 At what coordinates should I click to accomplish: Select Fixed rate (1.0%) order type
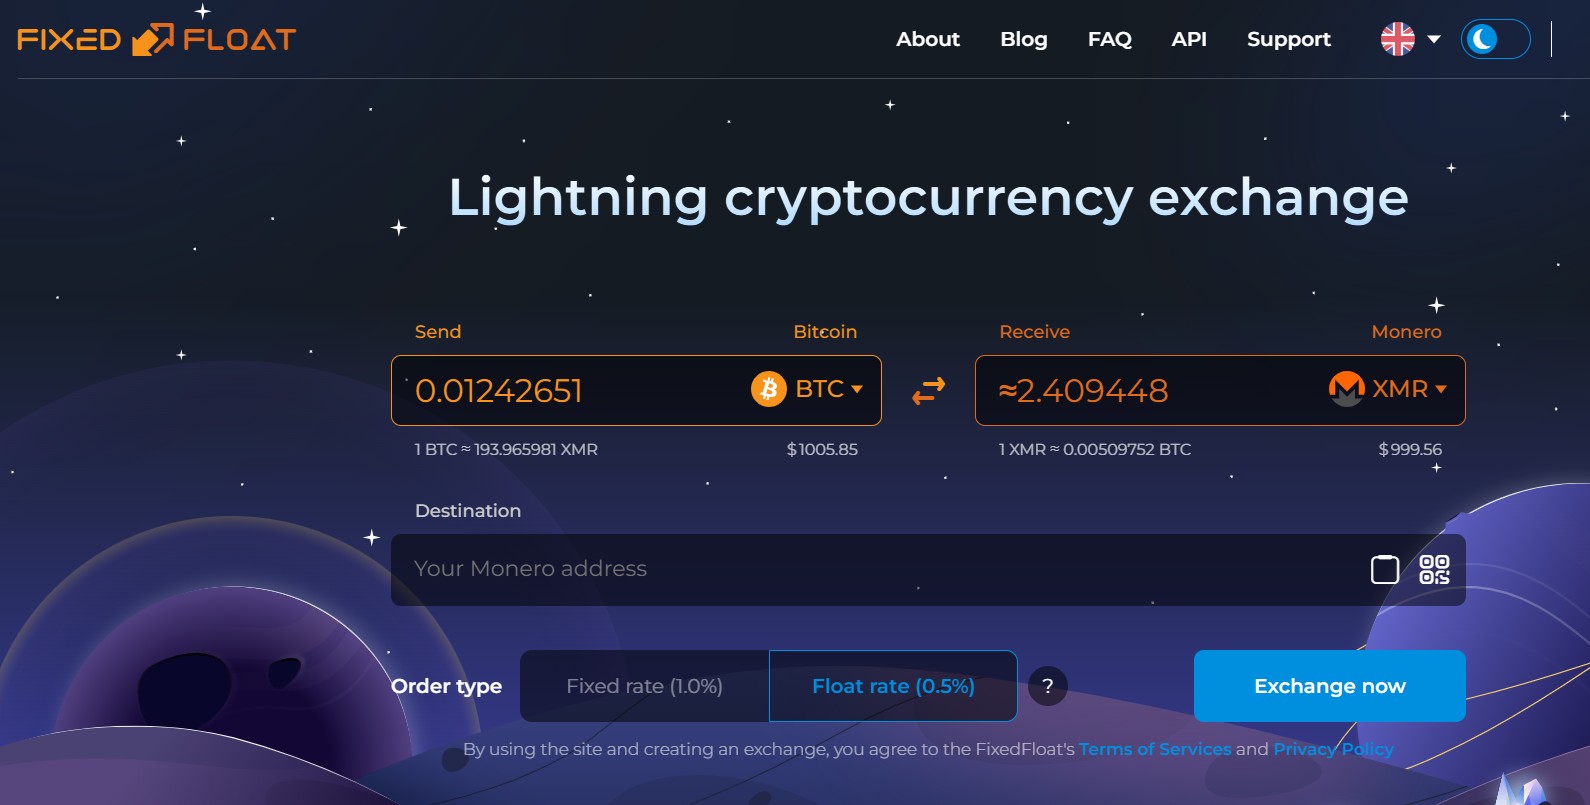click(644, 686)
